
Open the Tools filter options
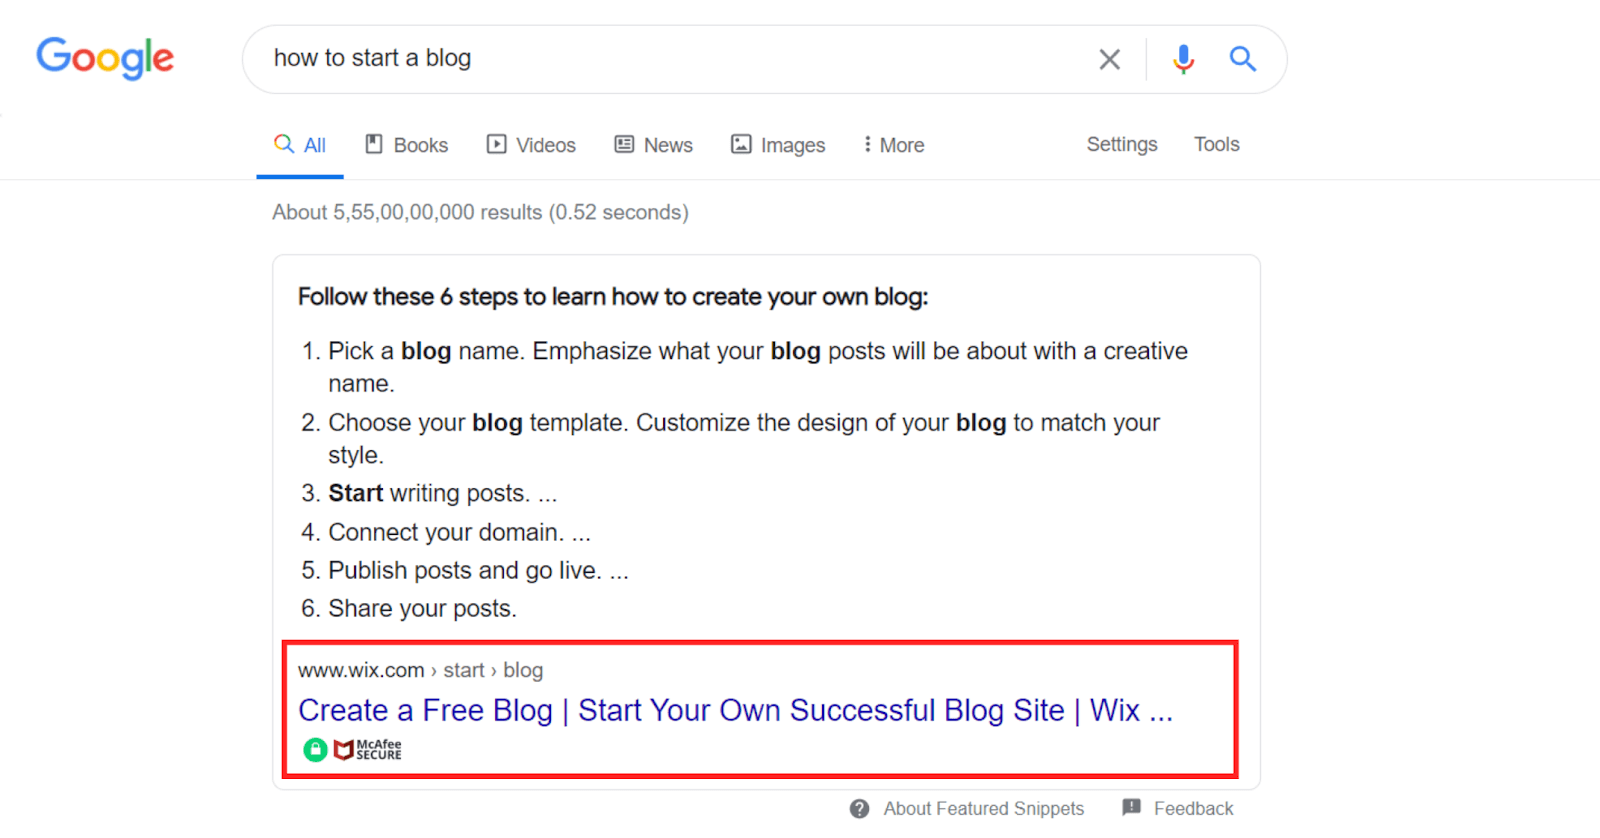(1216, 144)
